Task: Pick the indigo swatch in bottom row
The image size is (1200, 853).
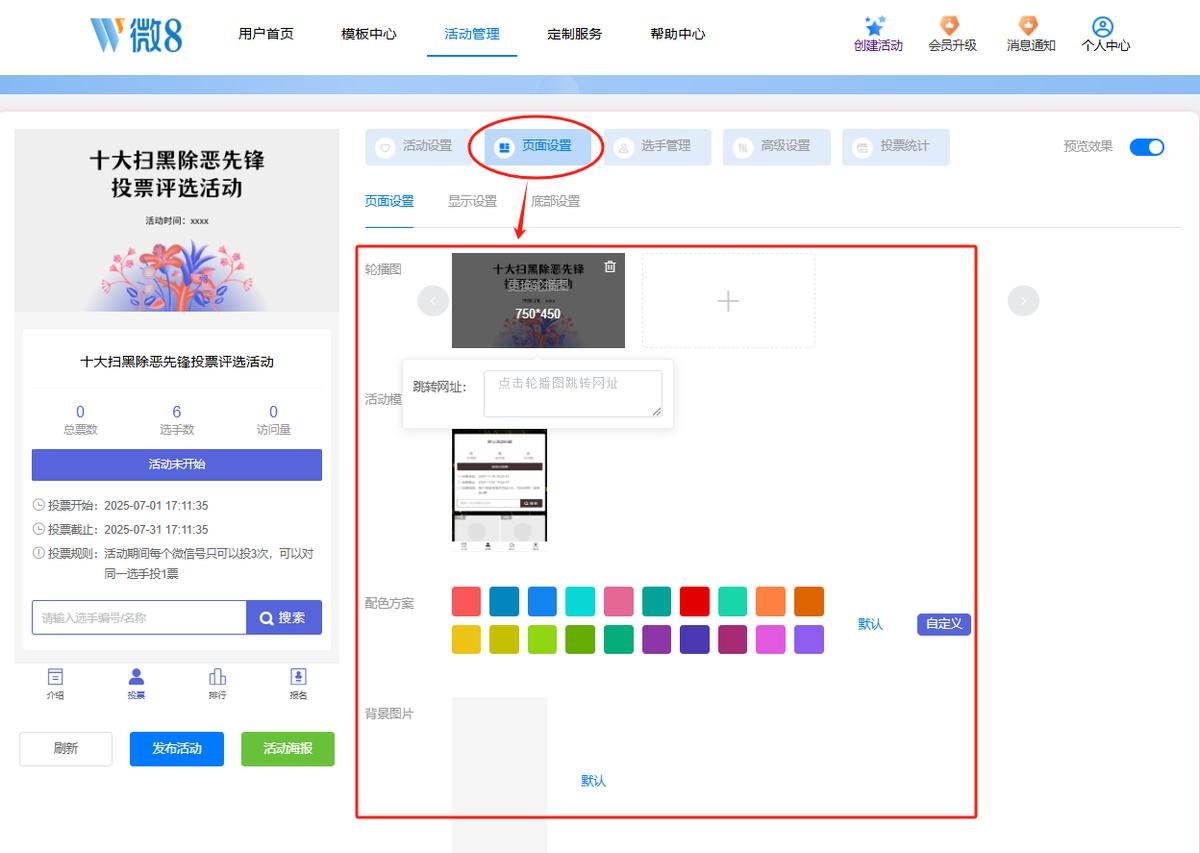Action: pyautogui.click(x=695, y=640)
